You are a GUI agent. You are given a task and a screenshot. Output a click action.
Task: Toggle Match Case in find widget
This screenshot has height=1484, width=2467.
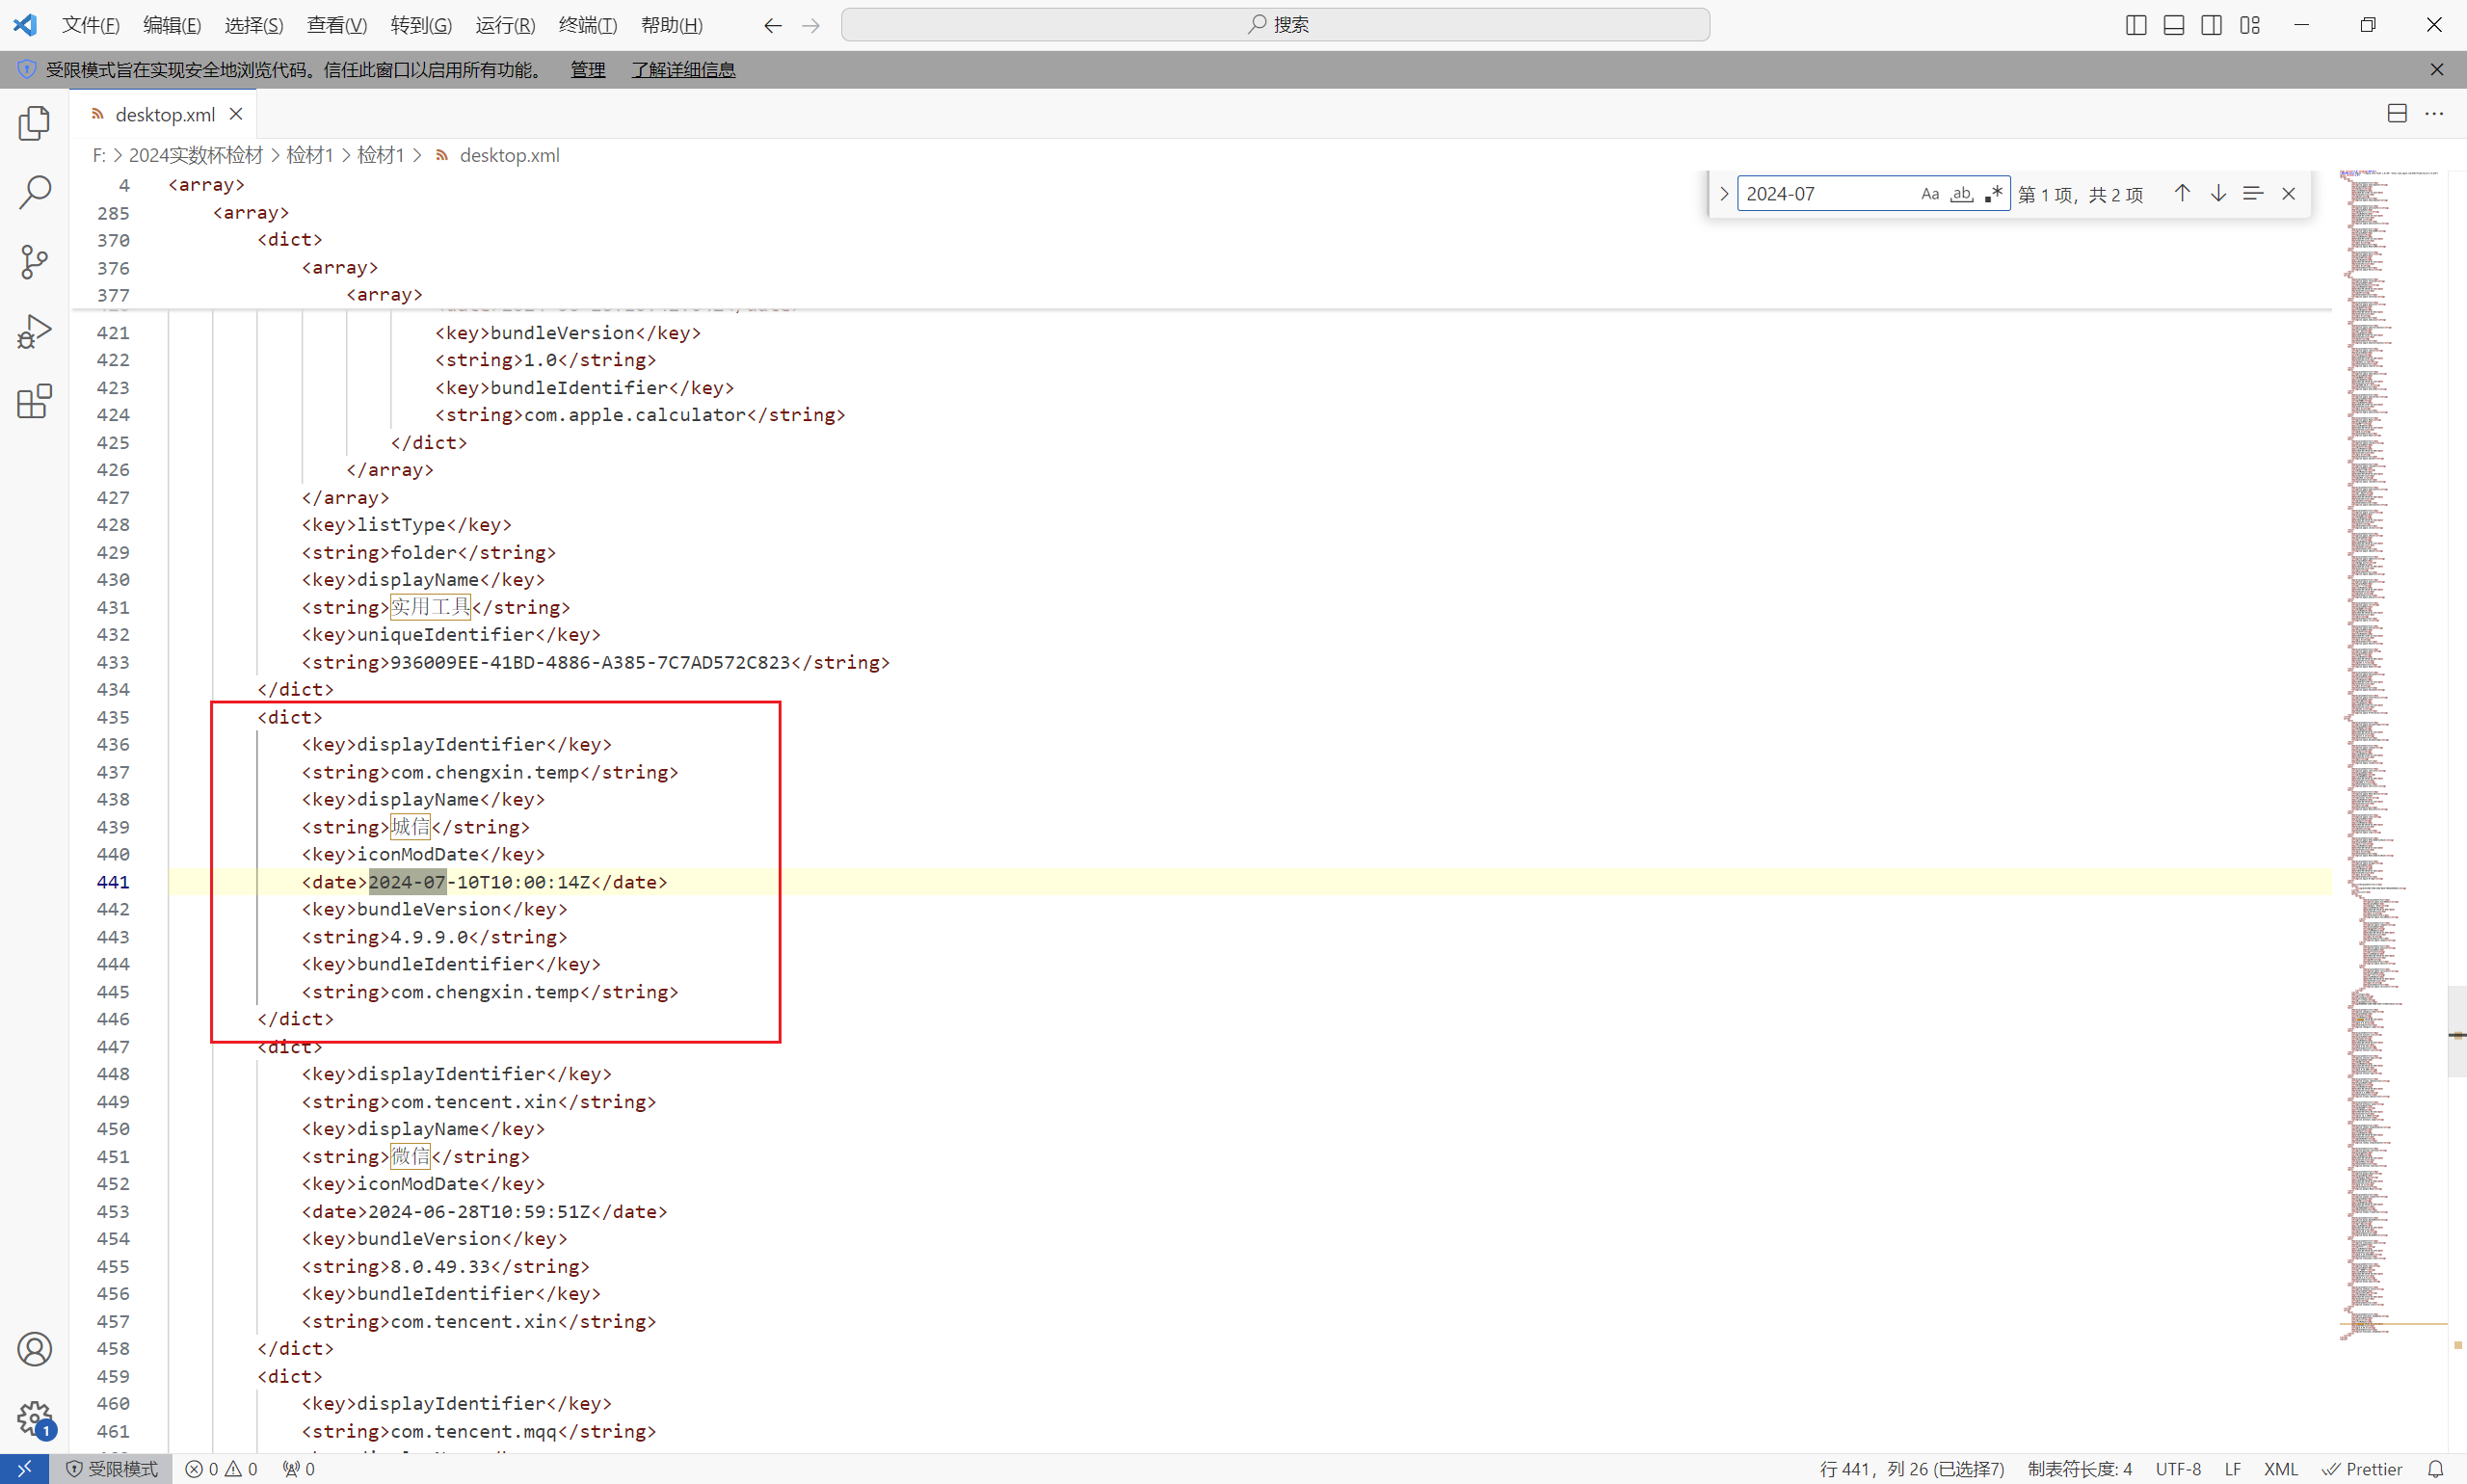(x=1930, y=193)
